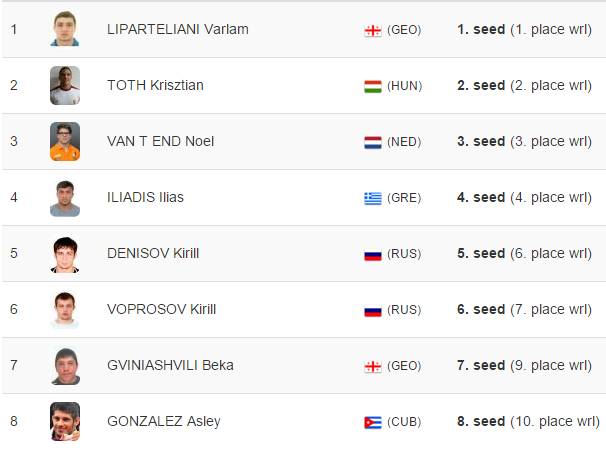Open LIPARTELIANI Varlam's profile photo
The width and height of the screenshot is (606, 449).
[x=65, y=29]
